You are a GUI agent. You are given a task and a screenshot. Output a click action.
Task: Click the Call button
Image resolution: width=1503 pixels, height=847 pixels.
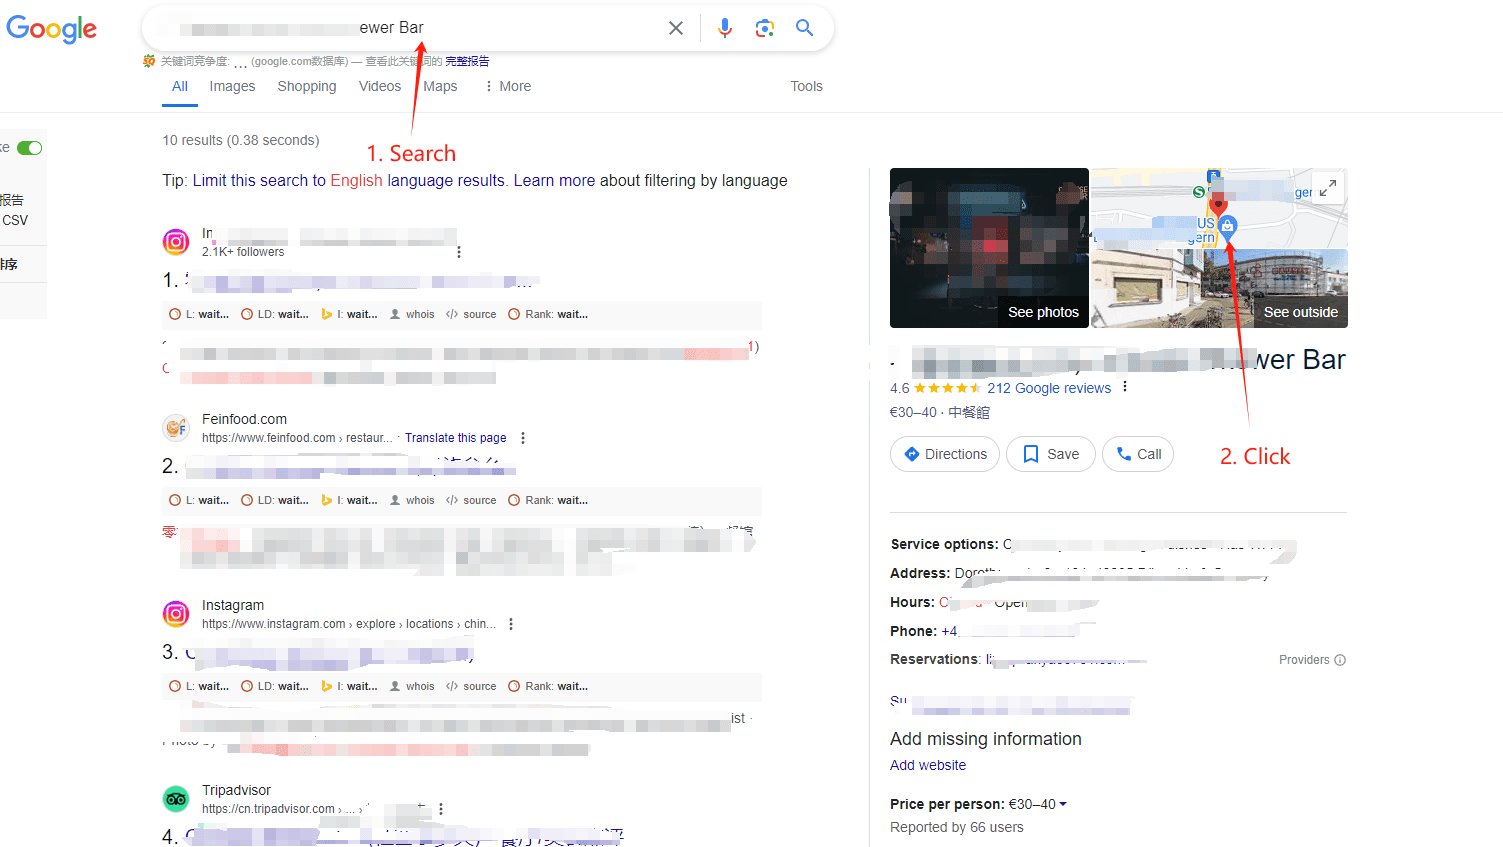pyautogui.click(x=1138, y=454)
